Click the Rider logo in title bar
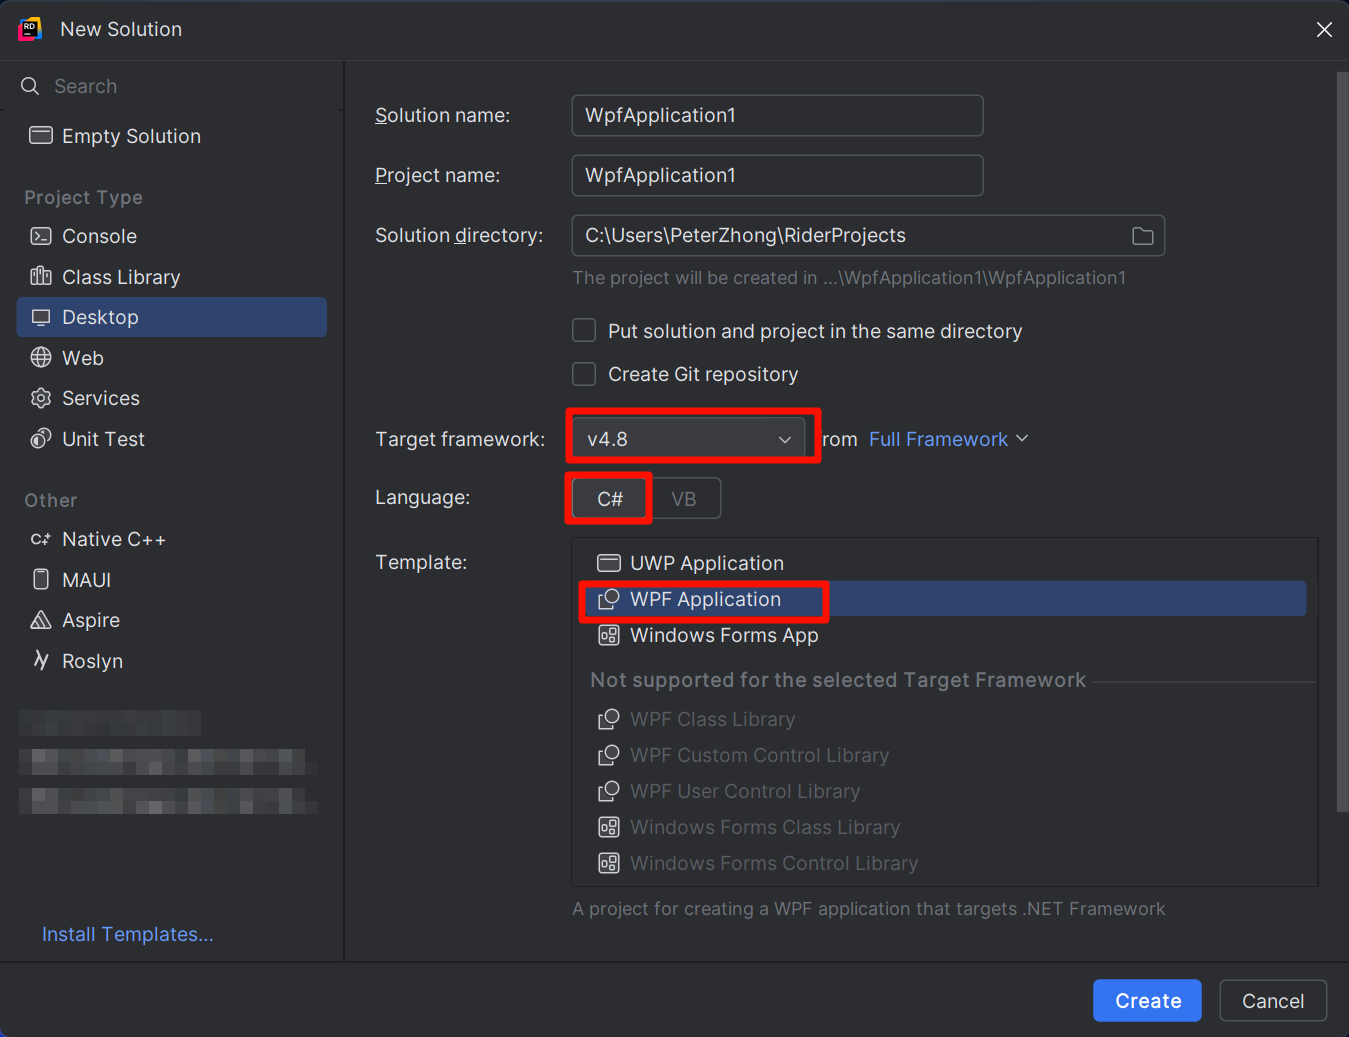 pyautogui.click(x=30, y=29)
